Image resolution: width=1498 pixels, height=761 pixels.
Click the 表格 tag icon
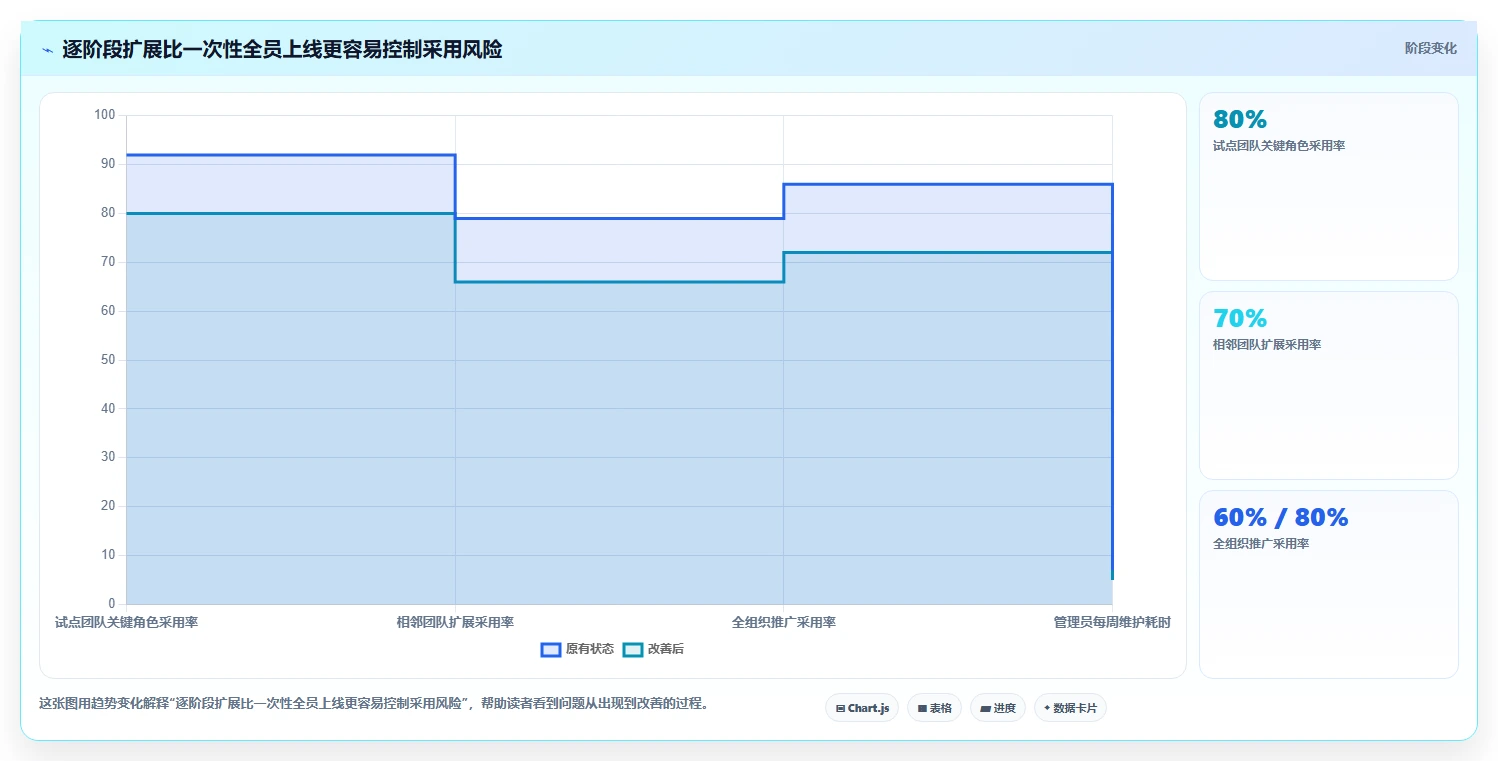922,708
